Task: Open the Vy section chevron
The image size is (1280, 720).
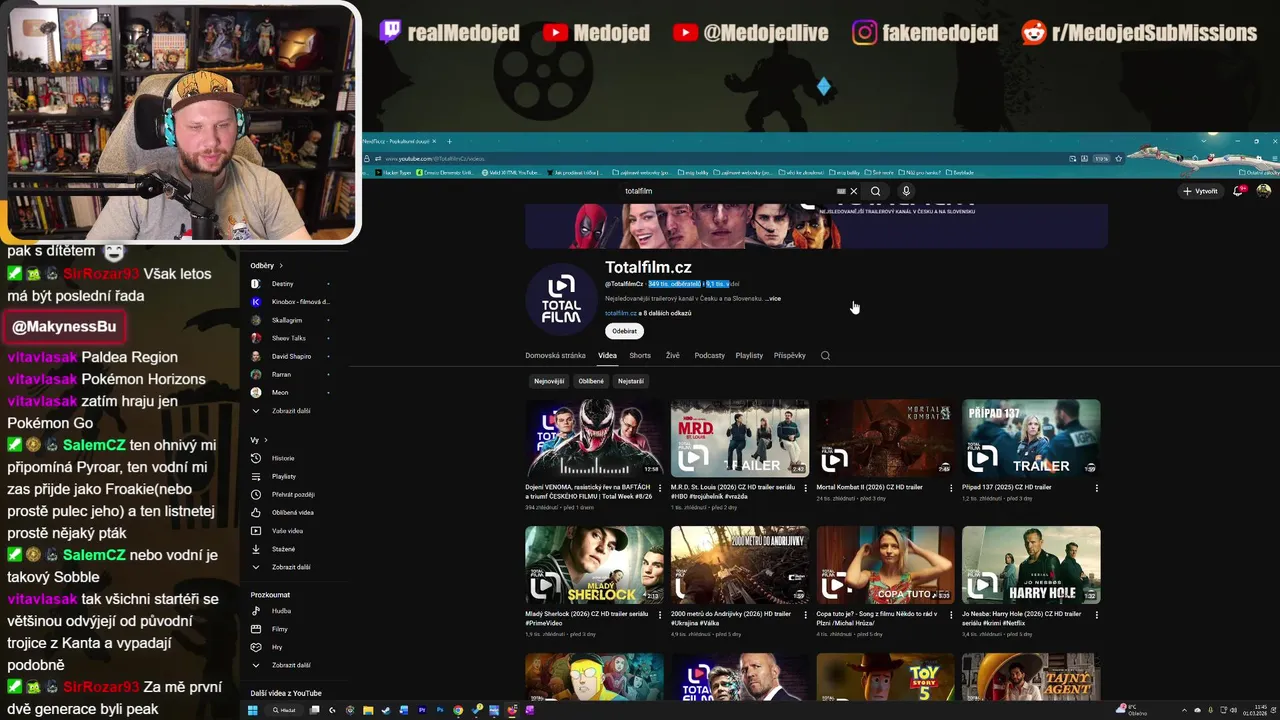Action: 267,440
